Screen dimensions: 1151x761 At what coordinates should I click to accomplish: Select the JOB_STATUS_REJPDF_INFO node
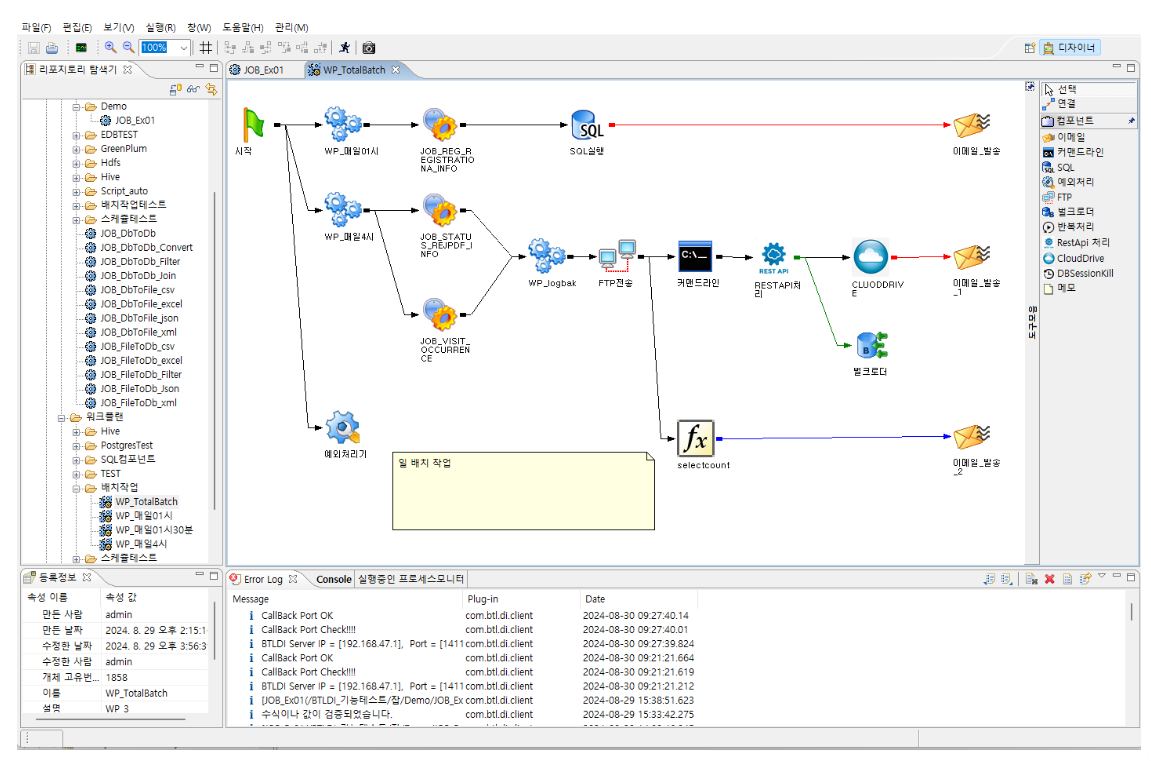[440, 211]
